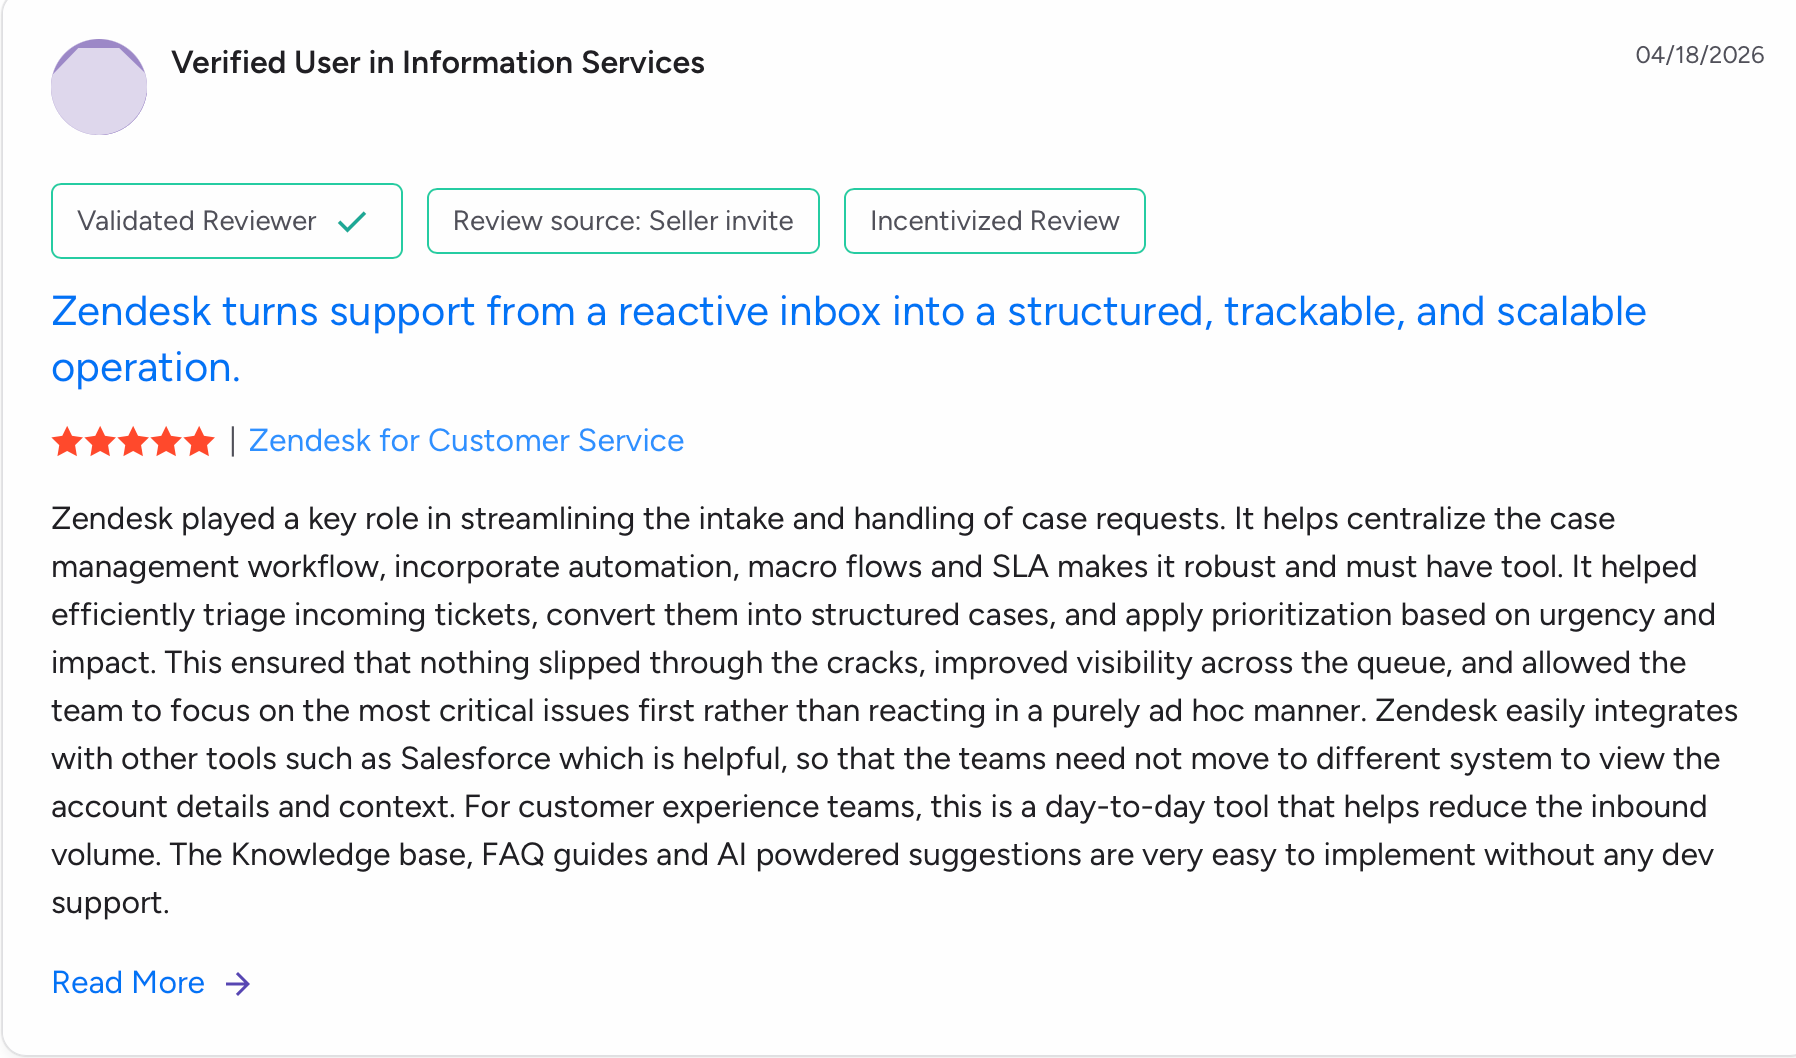
Task: Click the first star in the rating
Action: click(x=67, y=441)
